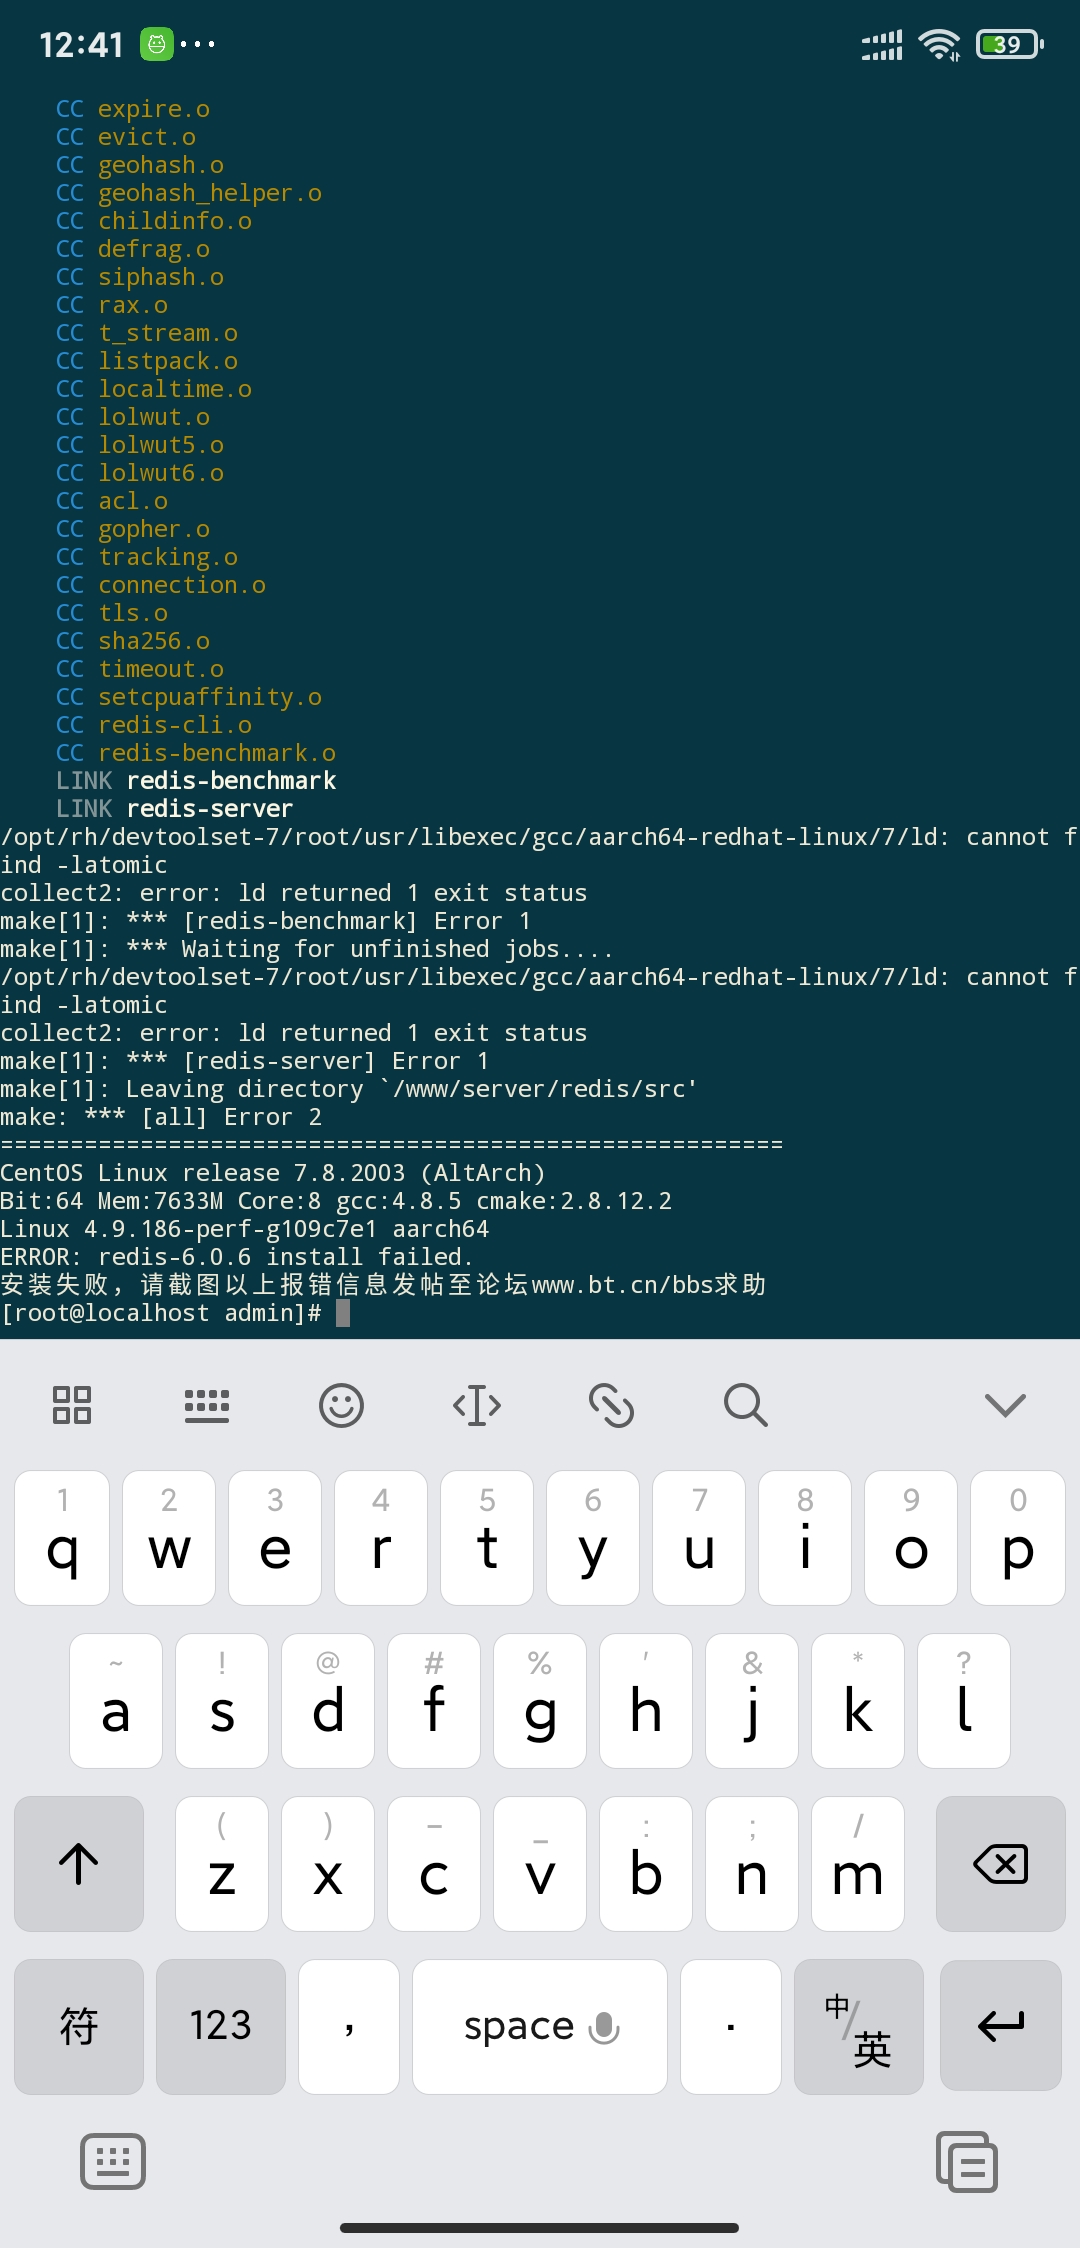The width and height of the screenshot is (1080, 2248).
Task: Tap the r key
Action: [x=381, y=1538]
